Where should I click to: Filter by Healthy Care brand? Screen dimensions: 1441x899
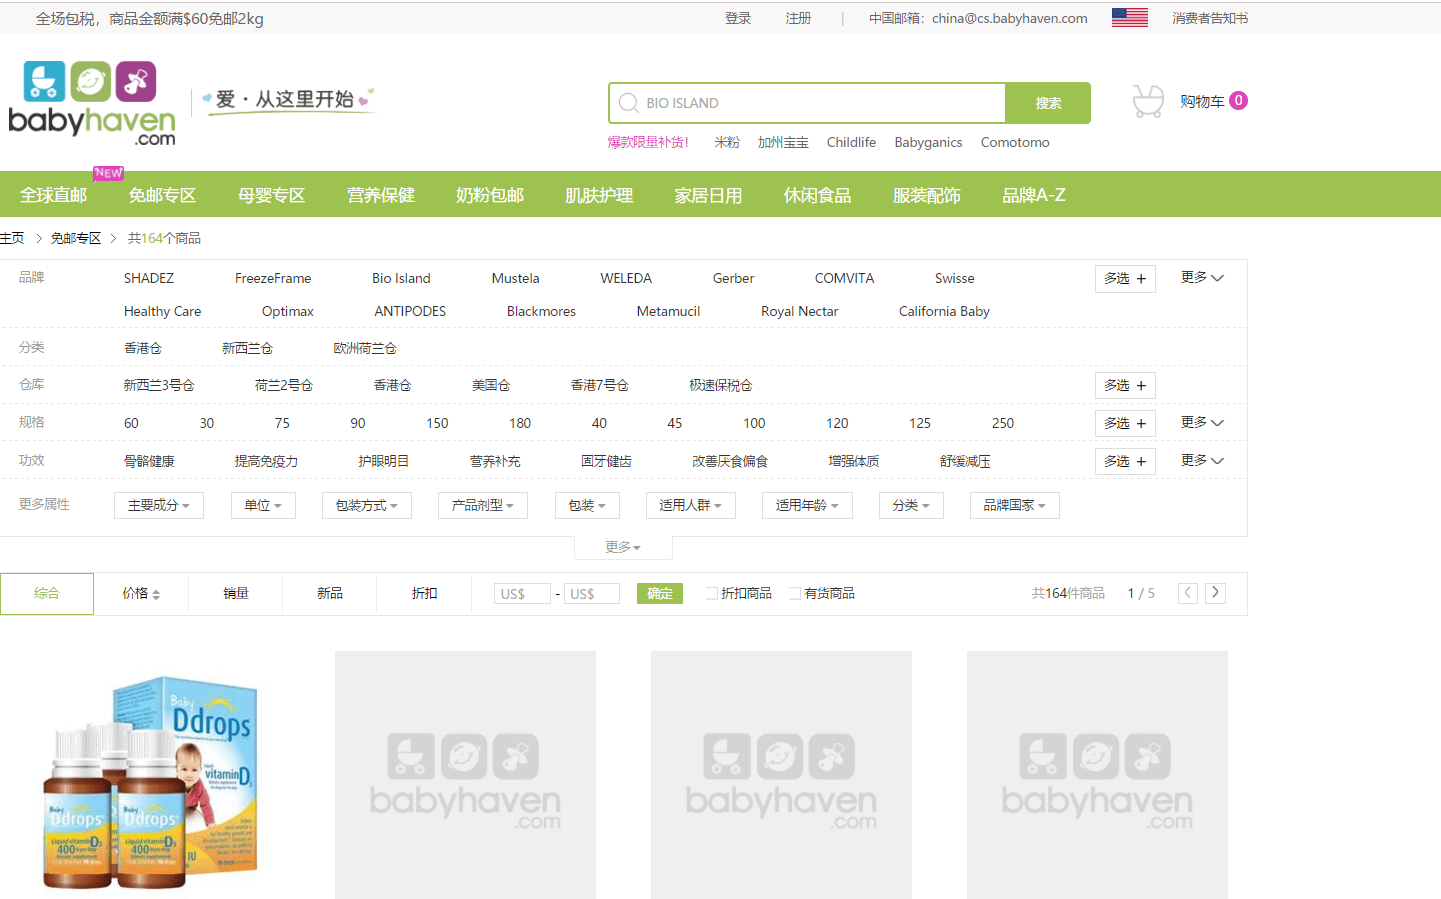(x=162, y=311)
